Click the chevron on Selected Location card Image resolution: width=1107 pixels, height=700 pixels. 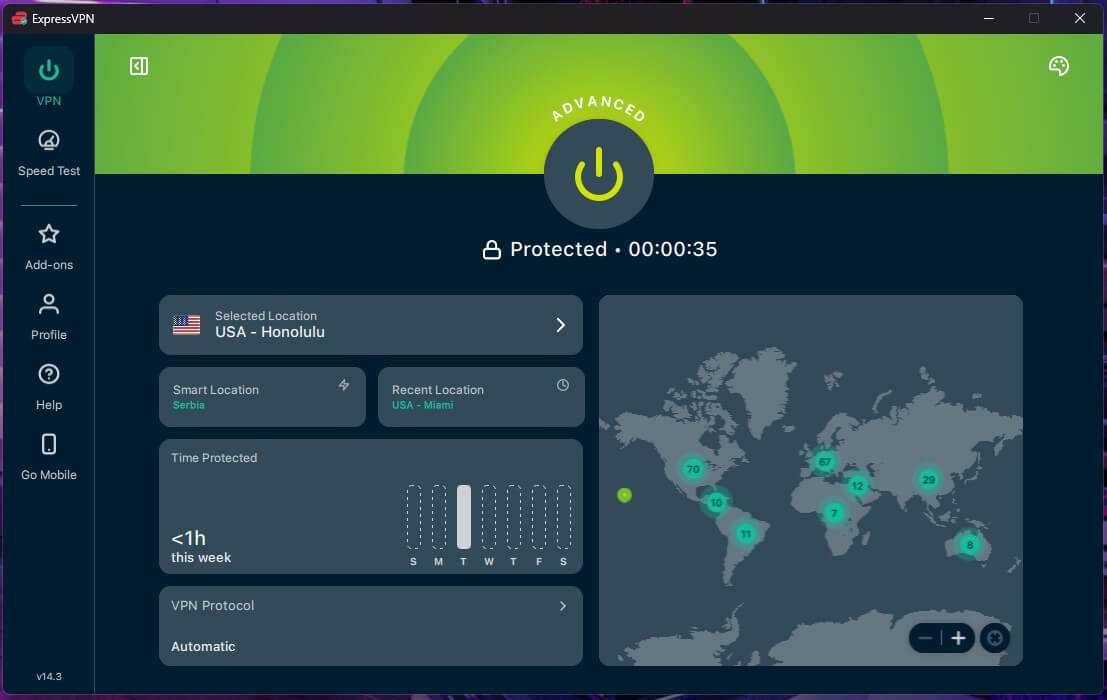pos(561,325)
